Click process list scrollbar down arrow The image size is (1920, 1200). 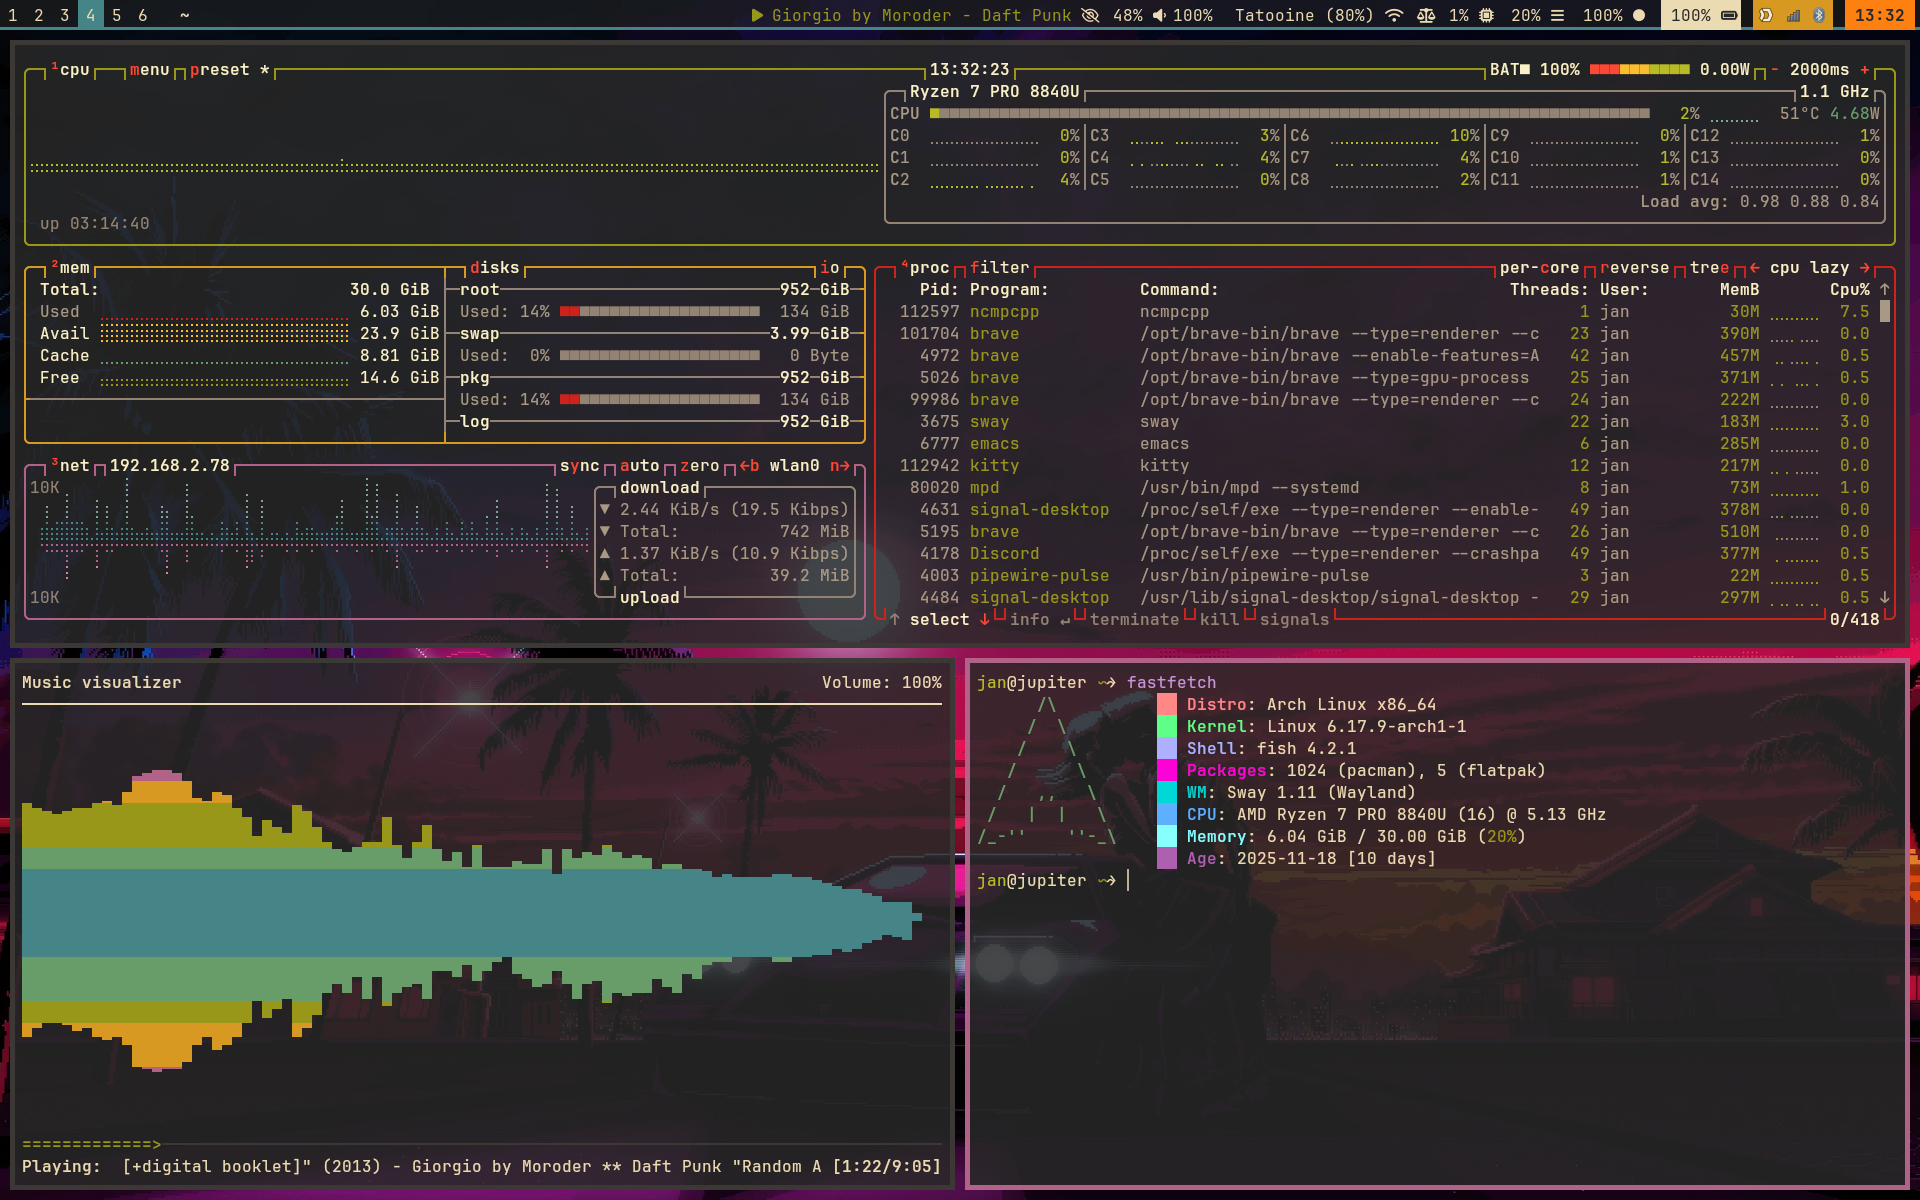point(1885,597)
